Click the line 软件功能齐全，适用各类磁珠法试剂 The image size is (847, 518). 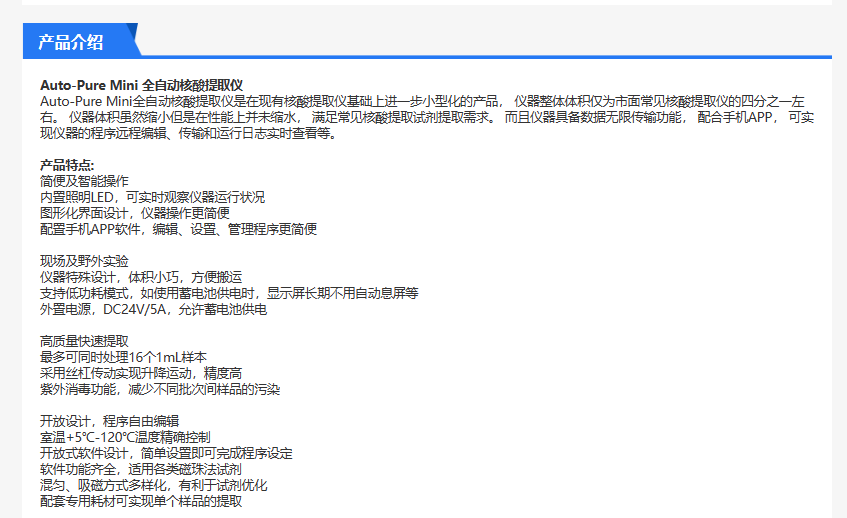141,469
